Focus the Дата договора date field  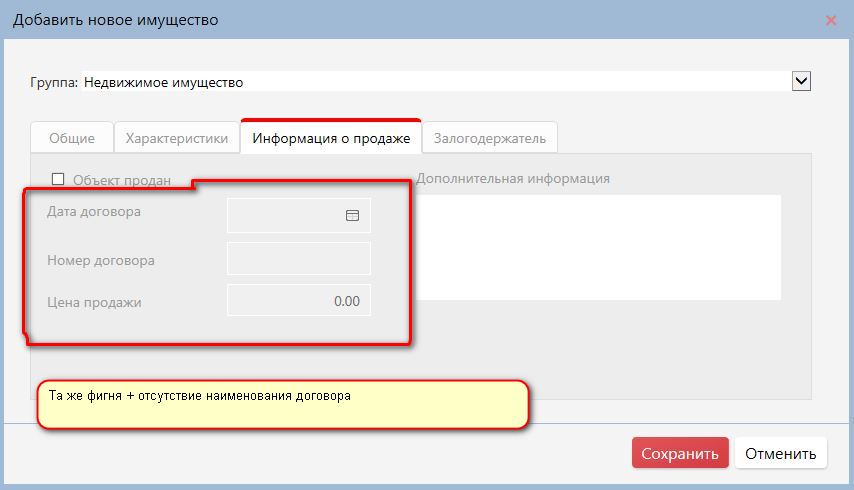coord(285,215)
